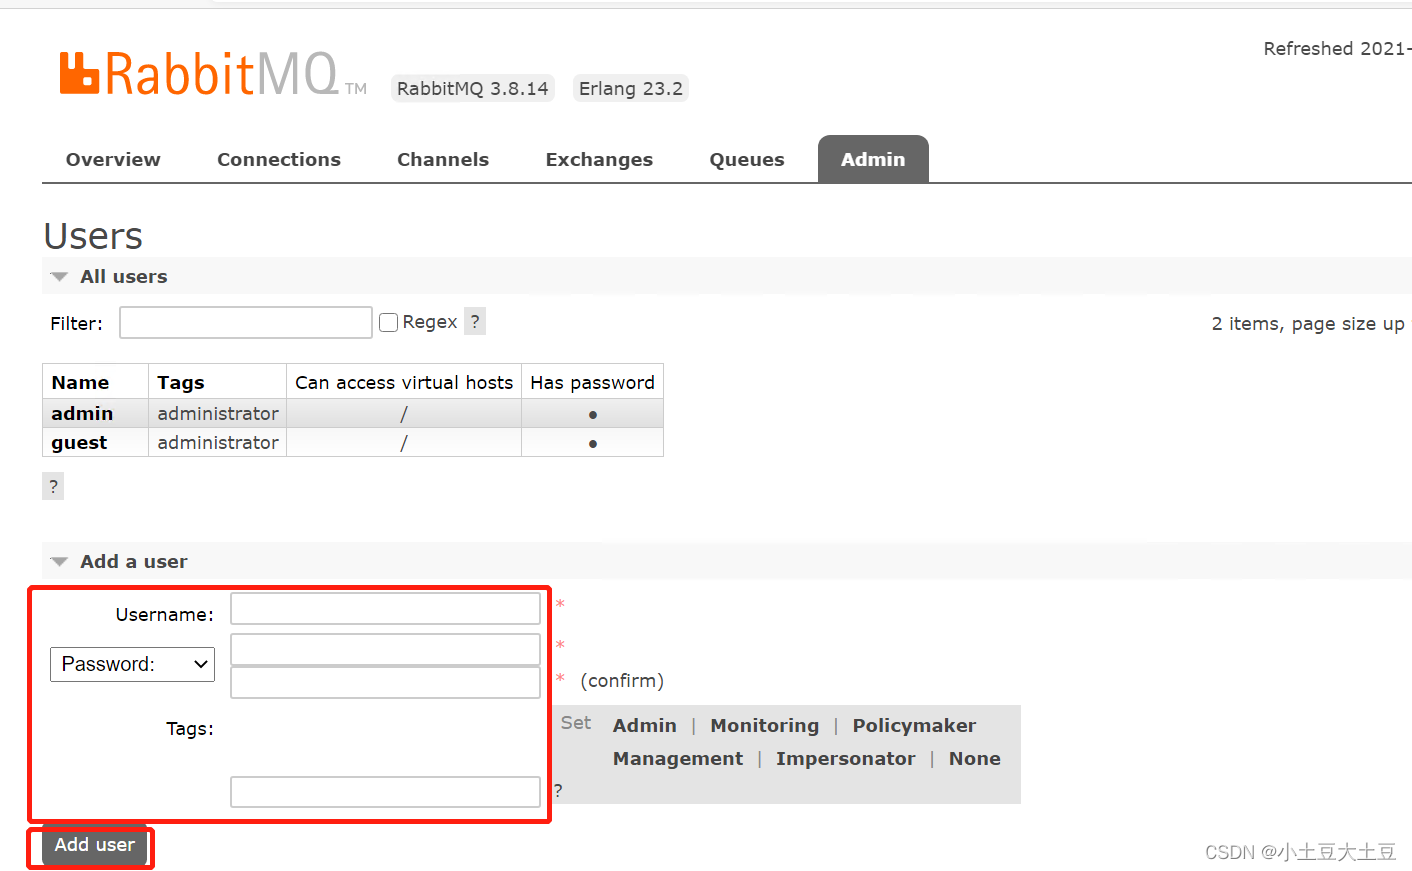This screenshot has height=871, width=1412.
Task: Click the Add user button
Action: (x=95, y=845)
